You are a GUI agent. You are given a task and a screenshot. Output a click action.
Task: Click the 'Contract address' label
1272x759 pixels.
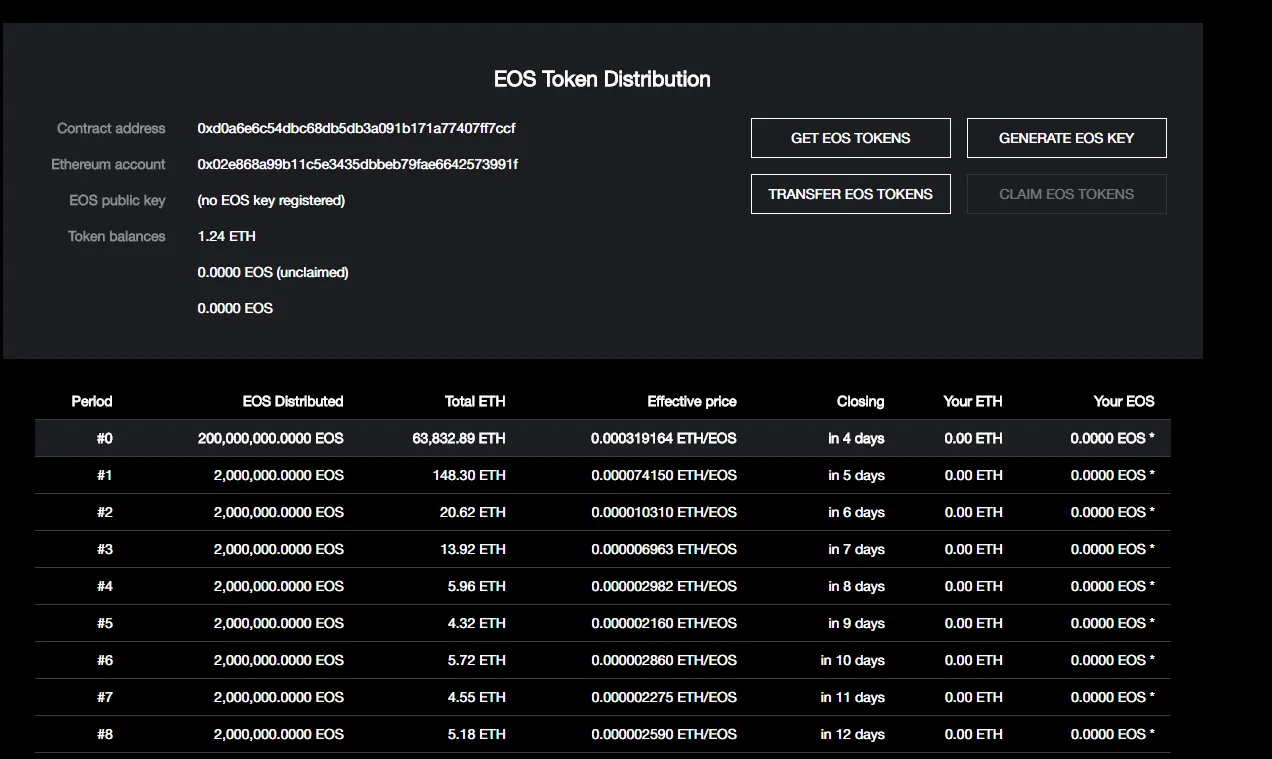point(111,128)
